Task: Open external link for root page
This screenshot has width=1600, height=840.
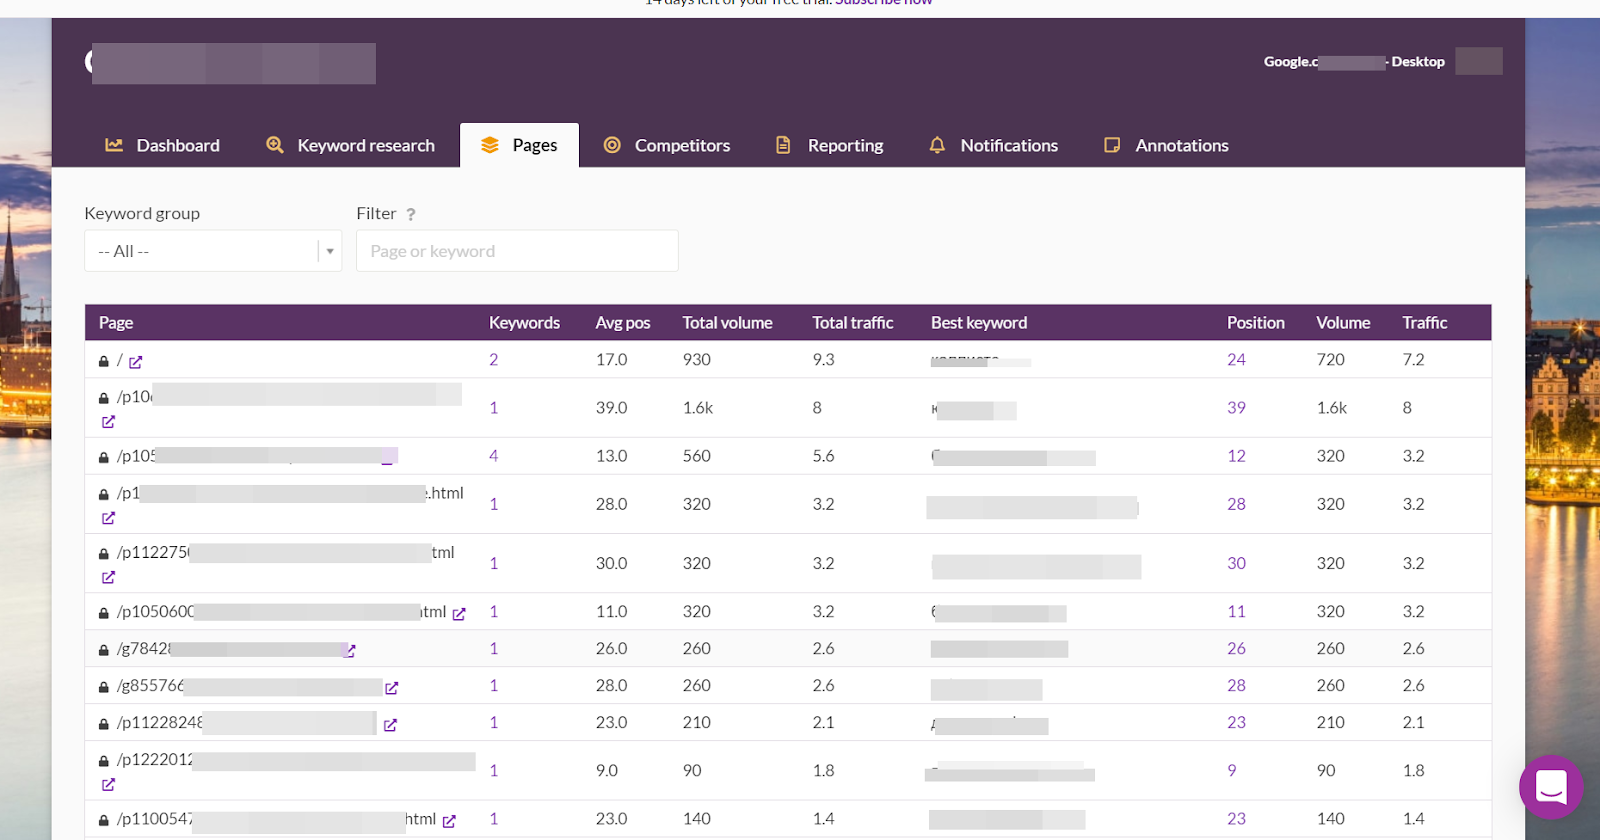Action: pyautogui.click(x=136, y=362)
